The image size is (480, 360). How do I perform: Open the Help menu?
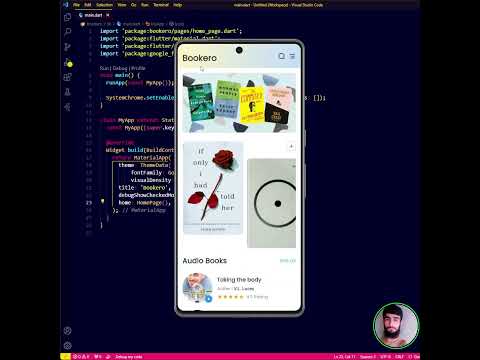click(177, 5)
